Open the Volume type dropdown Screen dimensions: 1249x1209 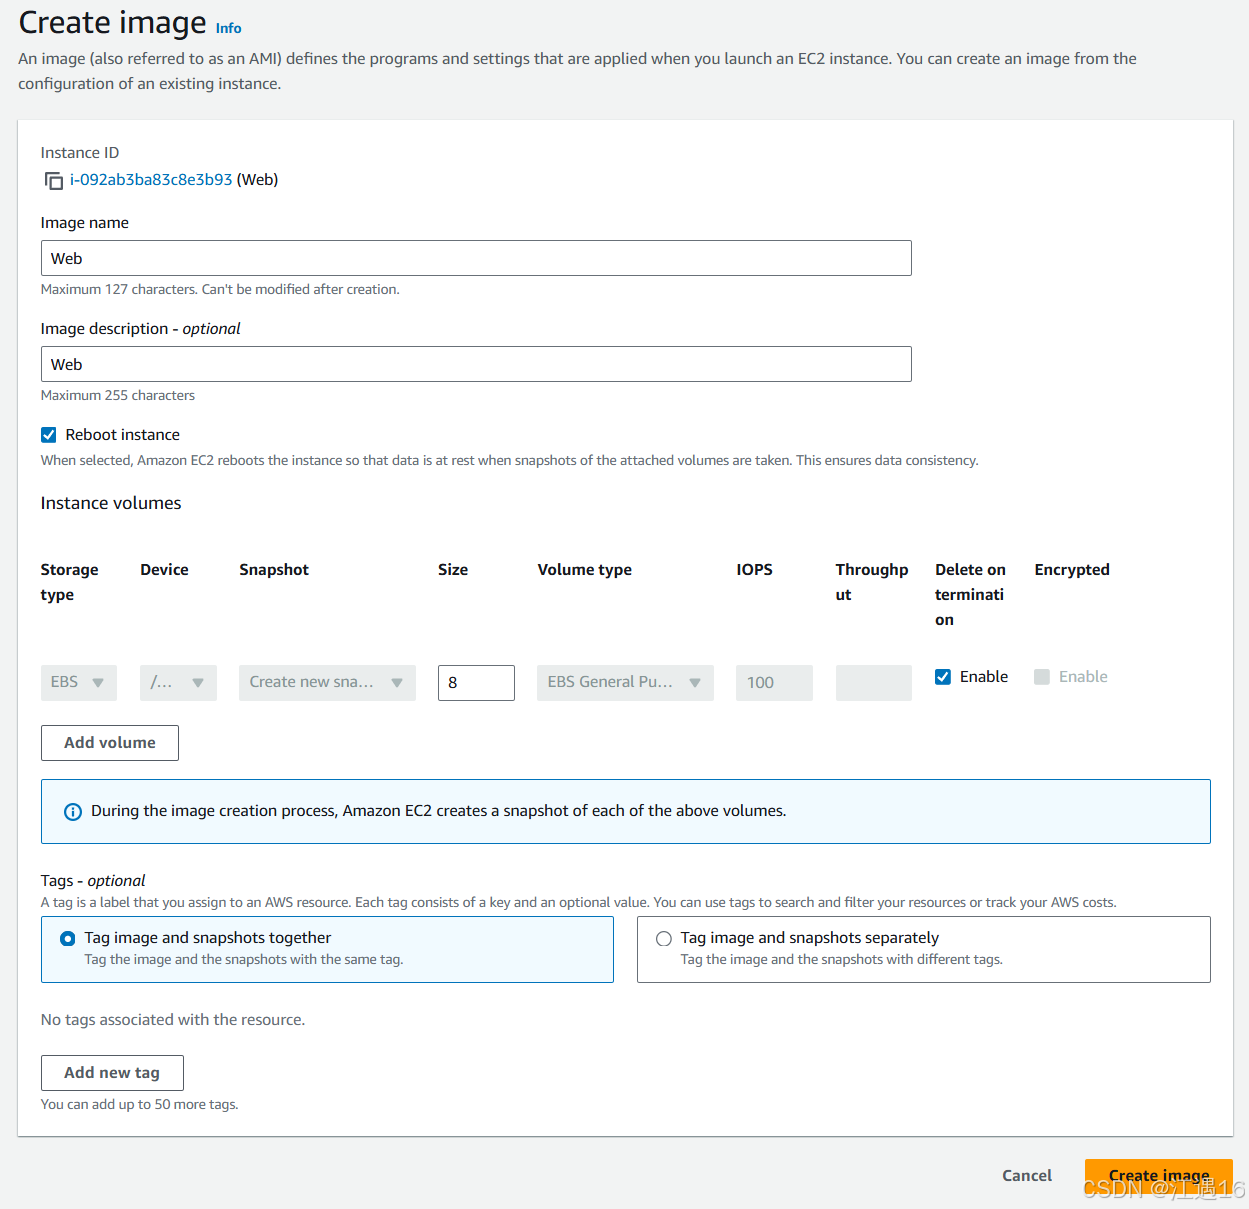coord(625,682)
